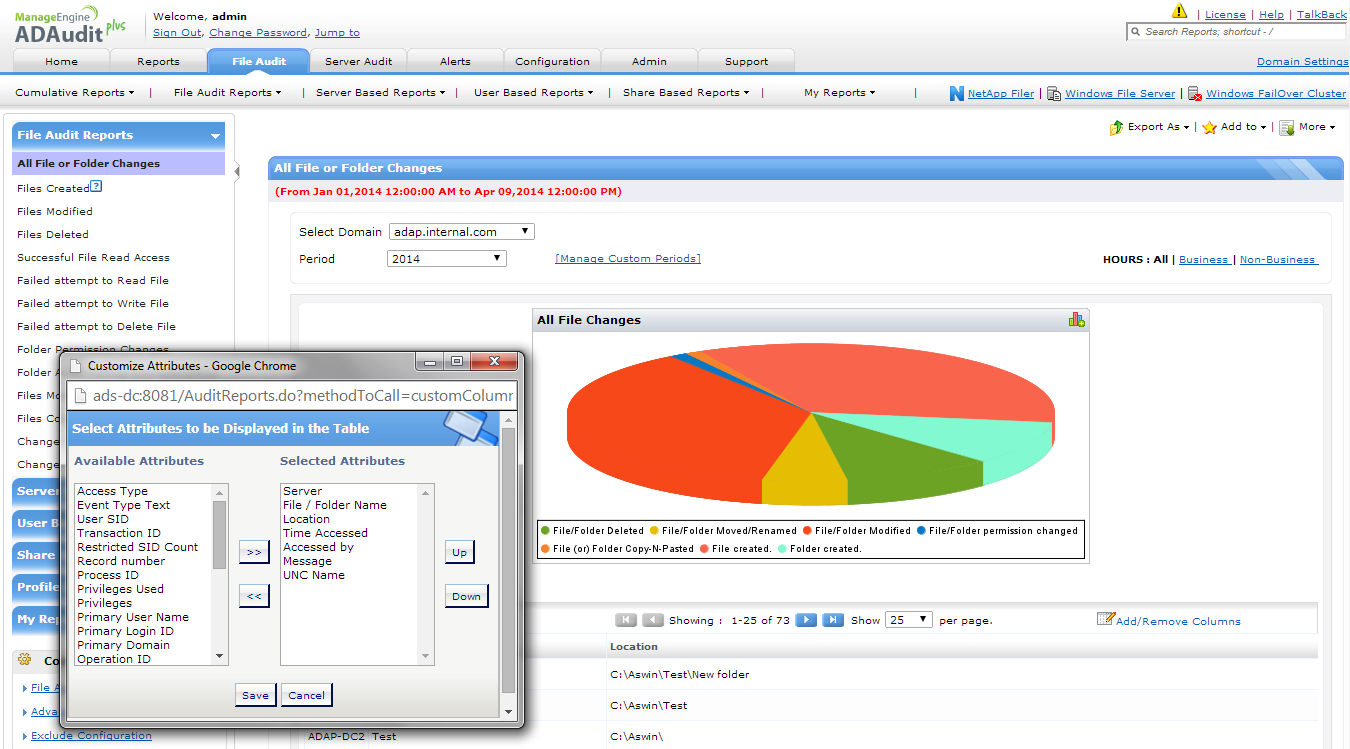The width and height of the screenshot is (1350, 749).
Task: Go to next page of results
Action: click(806, 620)
